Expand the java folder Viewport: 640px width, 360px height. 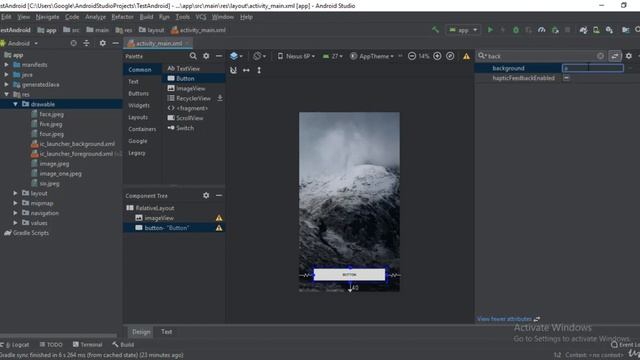point(7,75)
